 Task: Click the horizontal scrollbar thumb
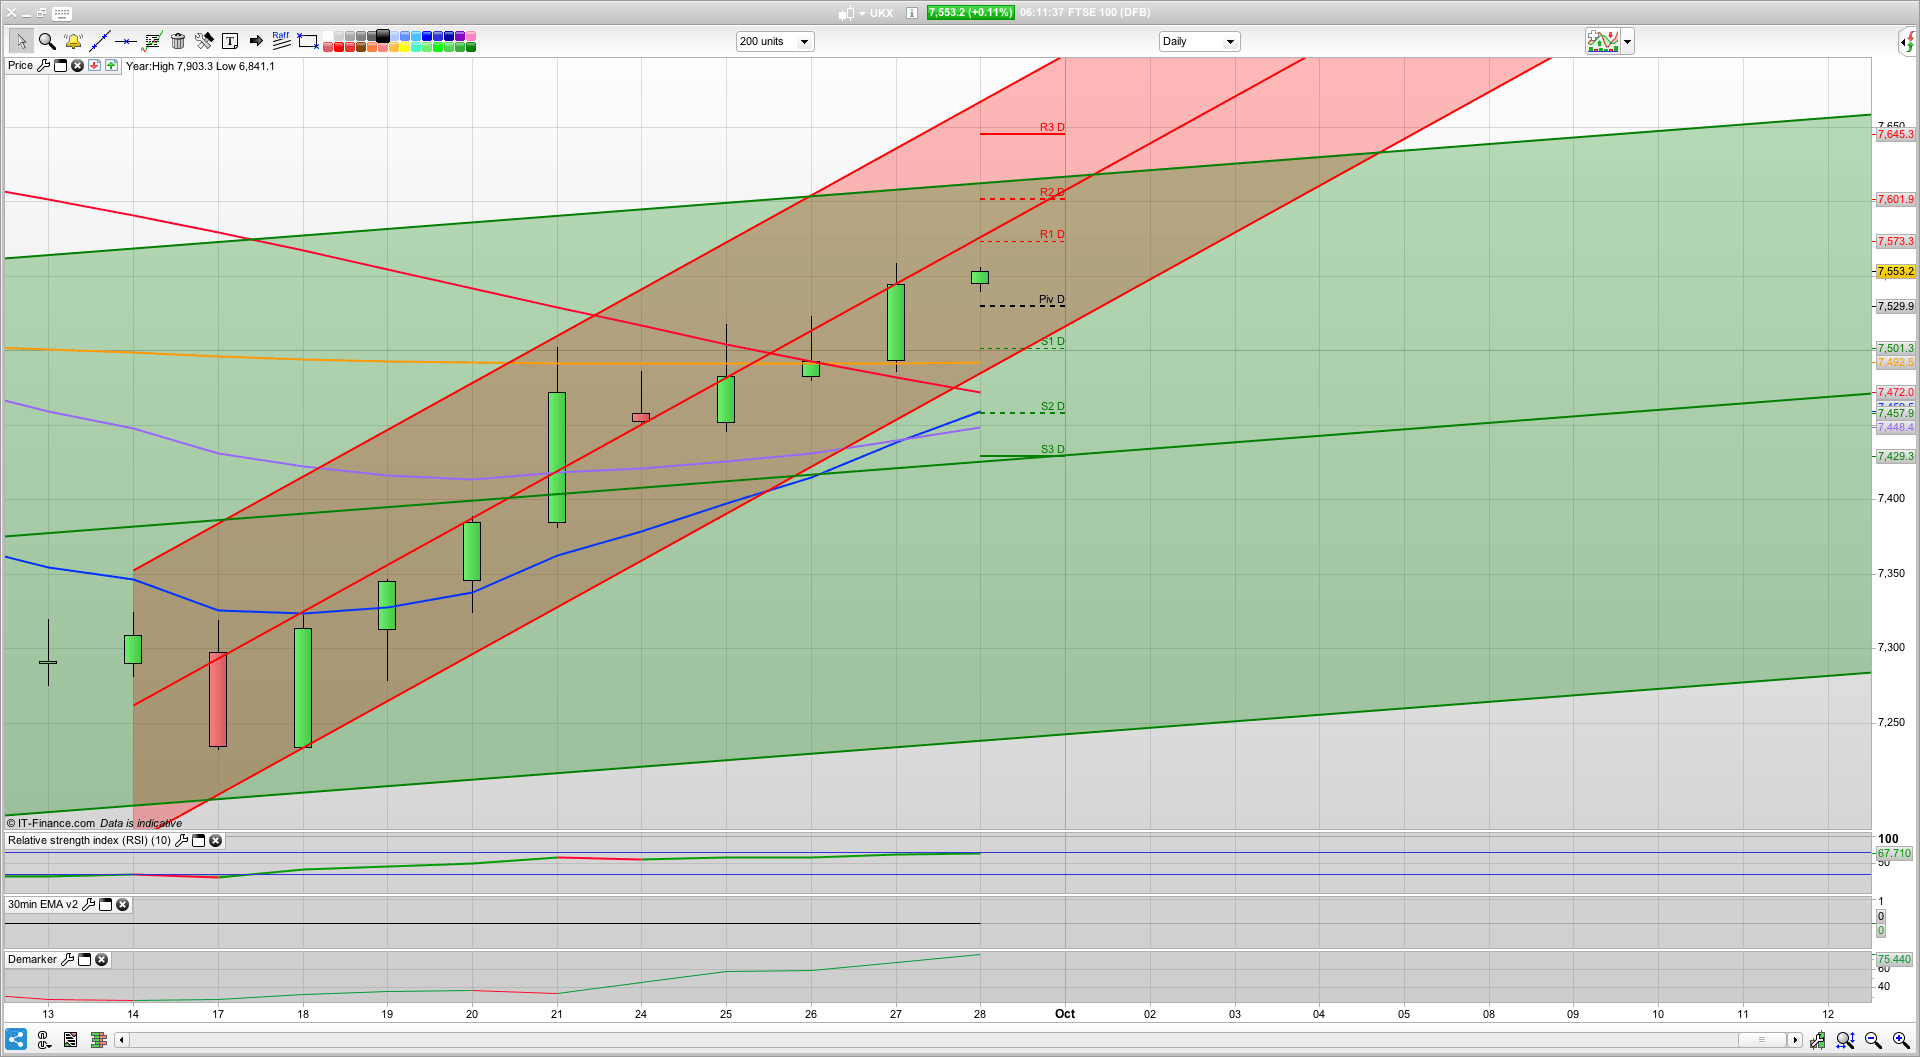pos(1762,1040)
